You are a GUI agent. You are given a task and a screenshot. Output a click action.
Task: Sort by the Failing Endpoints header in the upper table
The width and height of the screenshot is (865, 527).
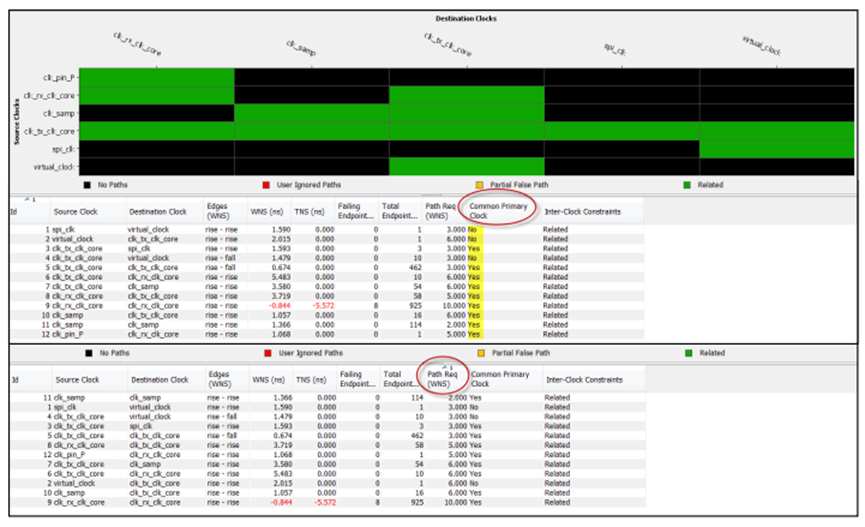356,211
